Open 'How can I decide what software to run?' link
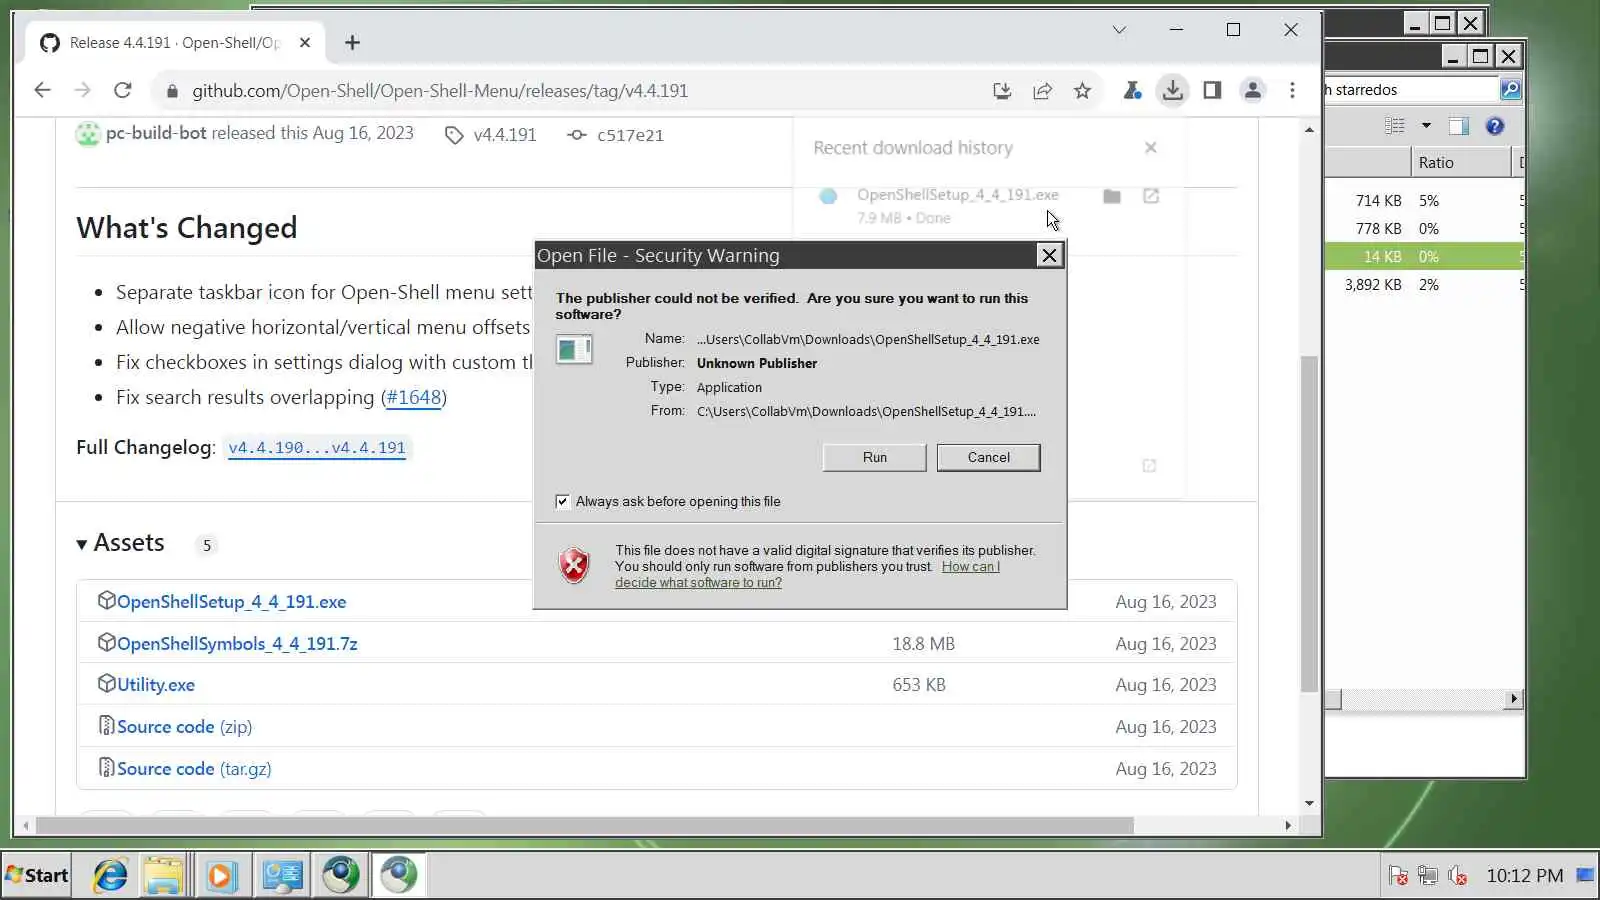1600x900 pixels. pos(807,574)
